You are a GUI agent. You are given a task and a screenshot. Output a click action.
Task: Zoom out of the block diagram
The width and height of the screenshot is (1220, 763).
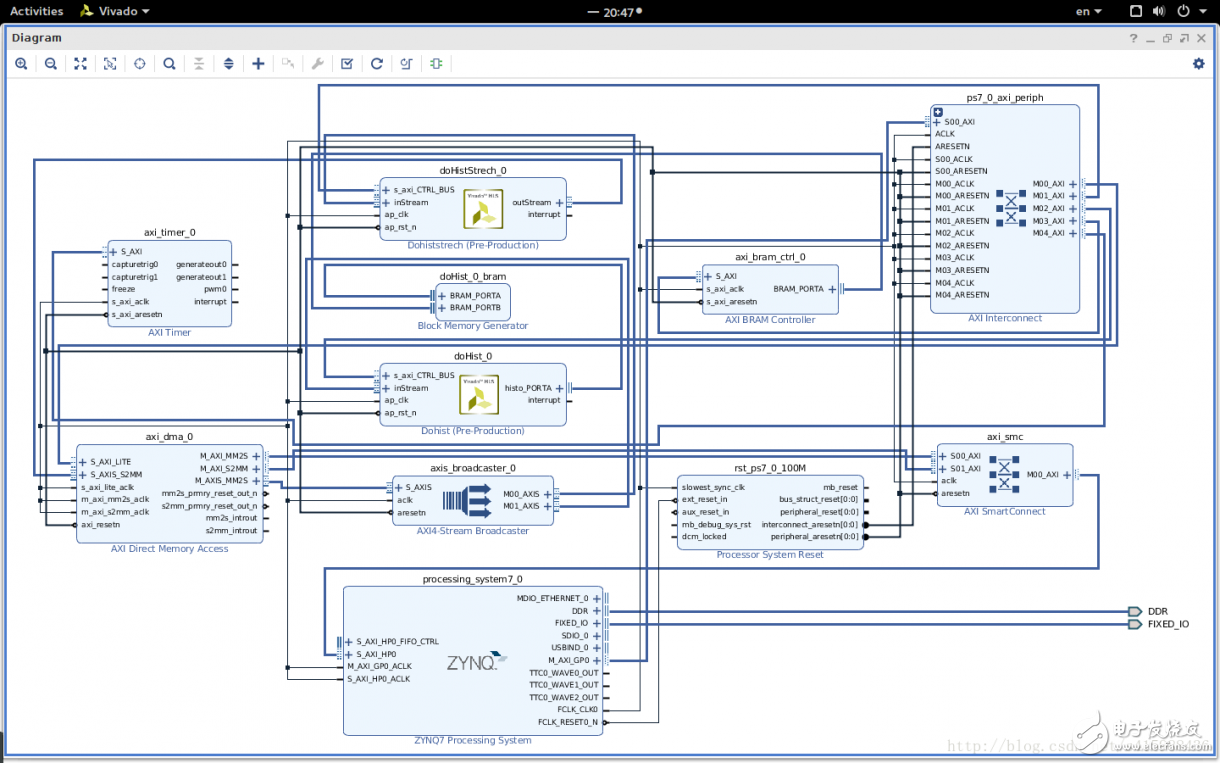point(51,63)
